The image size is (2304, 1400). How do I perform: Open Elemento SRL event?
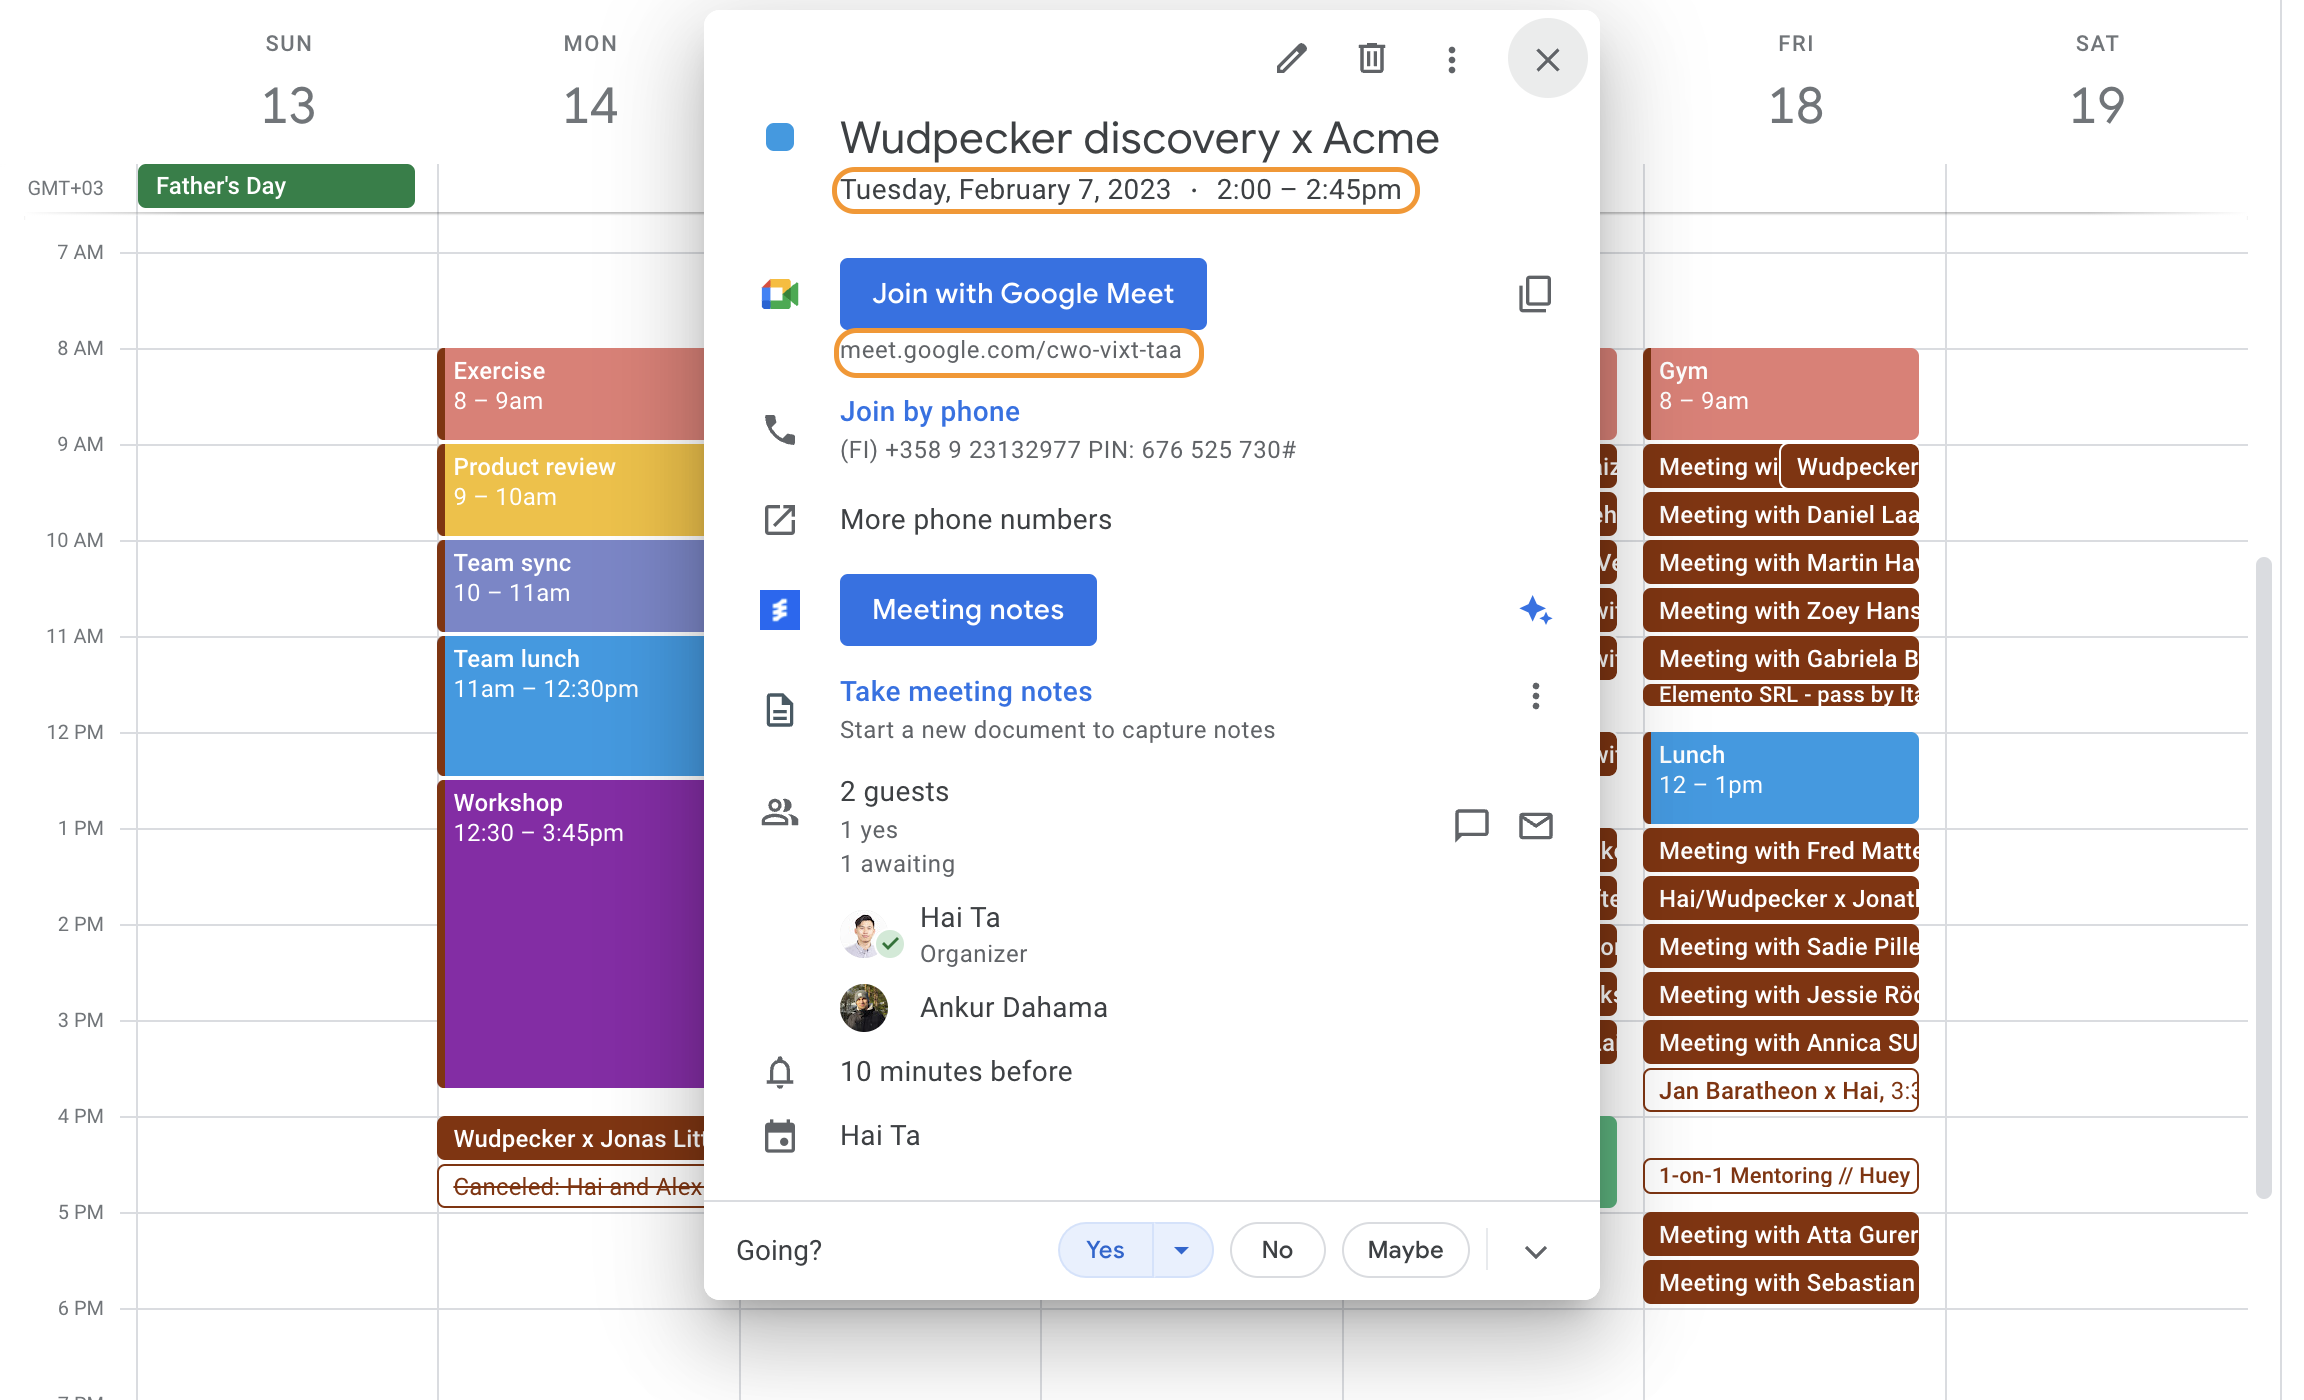tap(1781, 695)
